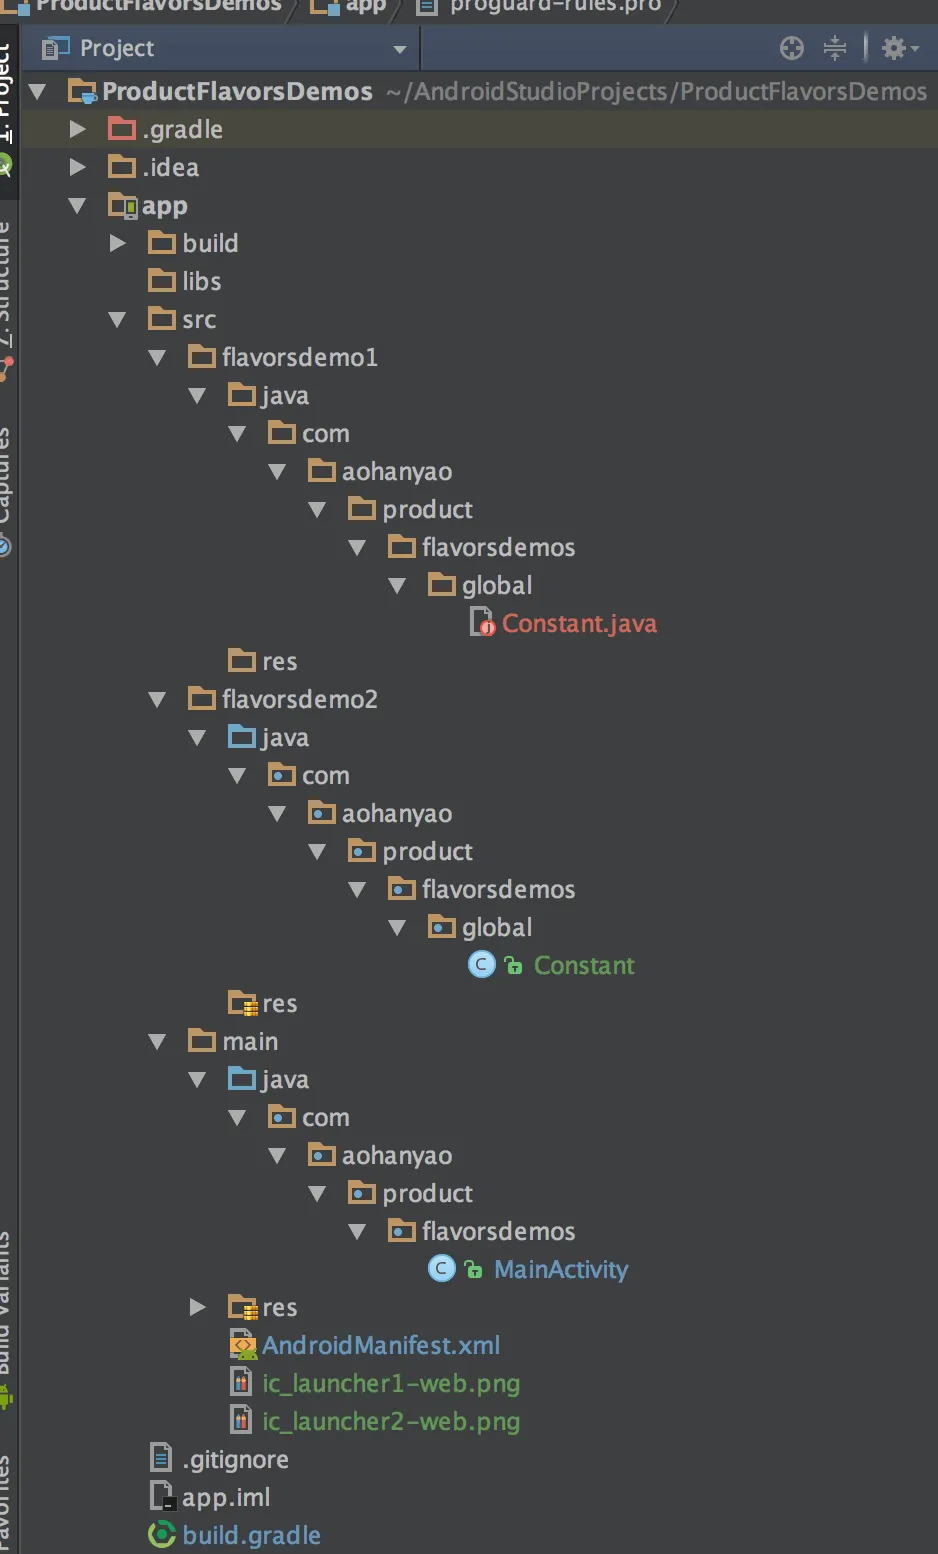Click the app.iml file icon
This screenshot has height=1554, width=938.
pyautogui.click(x=162, y=1497)
